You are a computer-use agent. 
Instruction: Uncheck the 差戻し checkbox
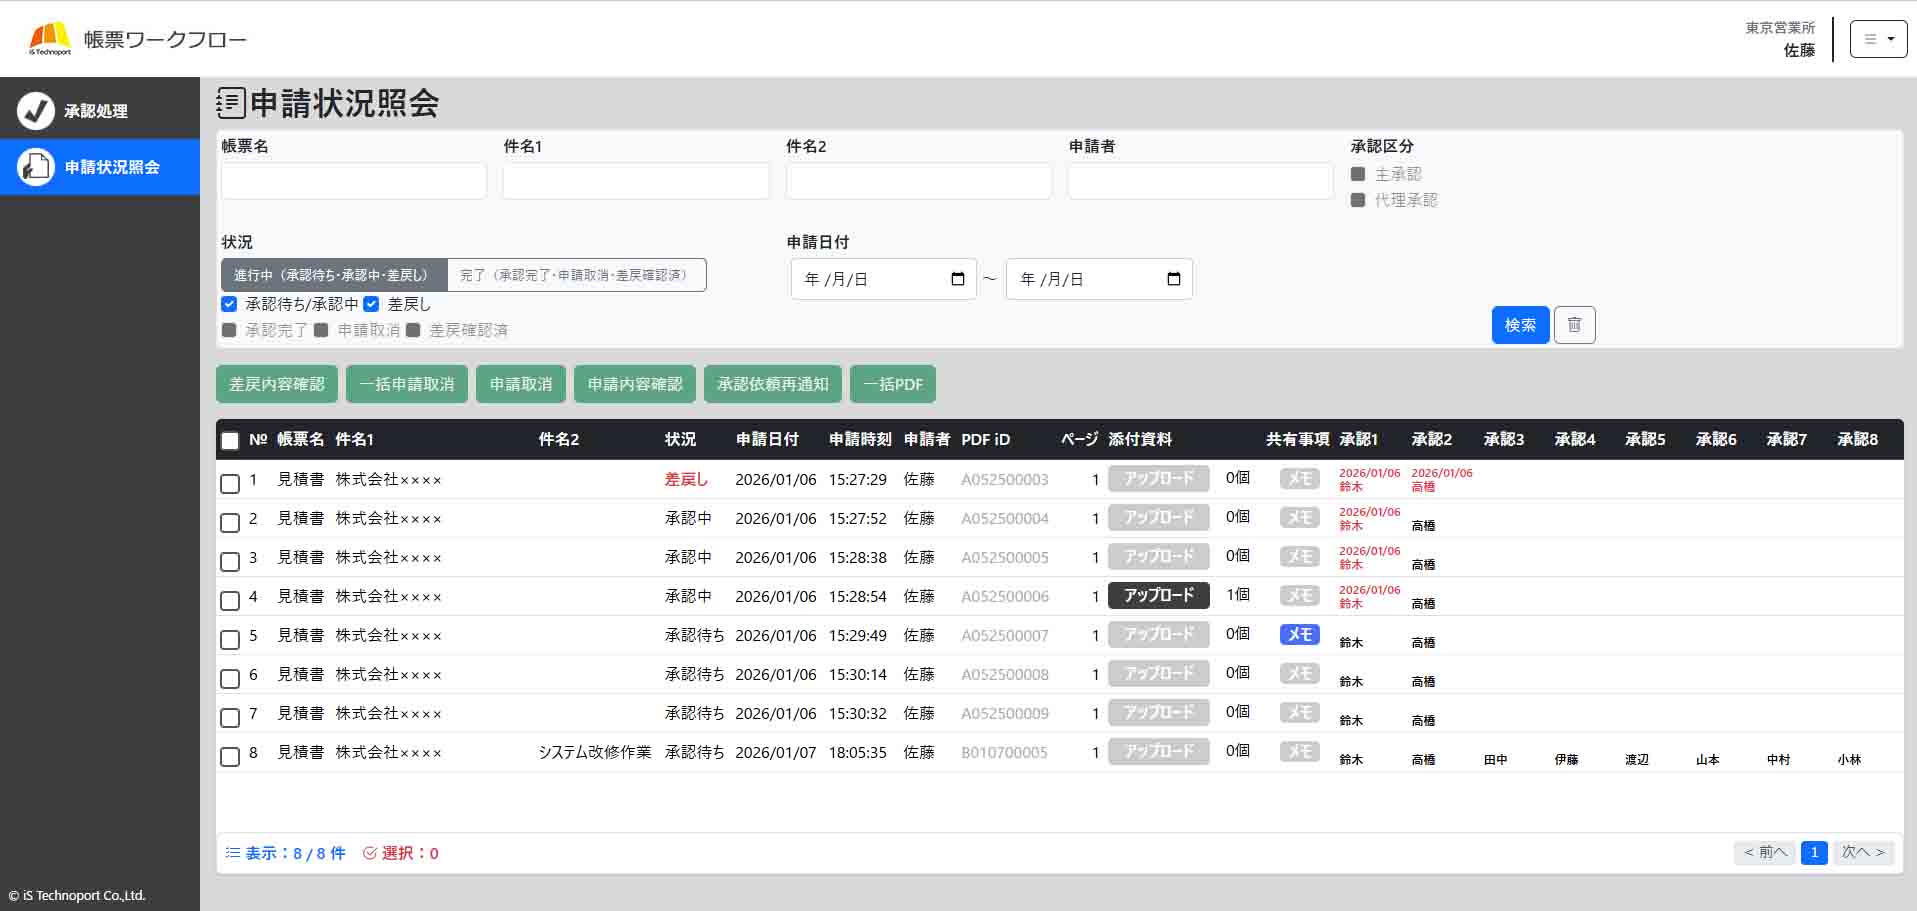click(371, 304)
